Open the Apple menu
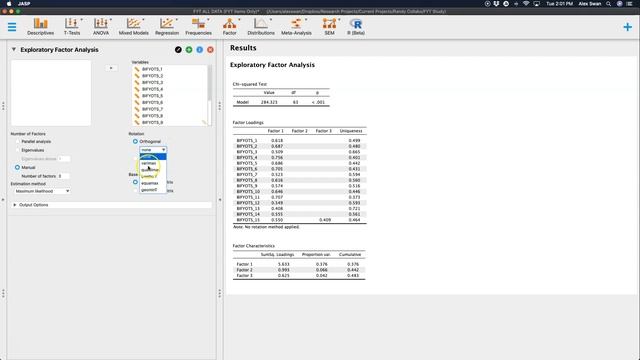This screenshot has height=360, width=640. coord(9,4)
